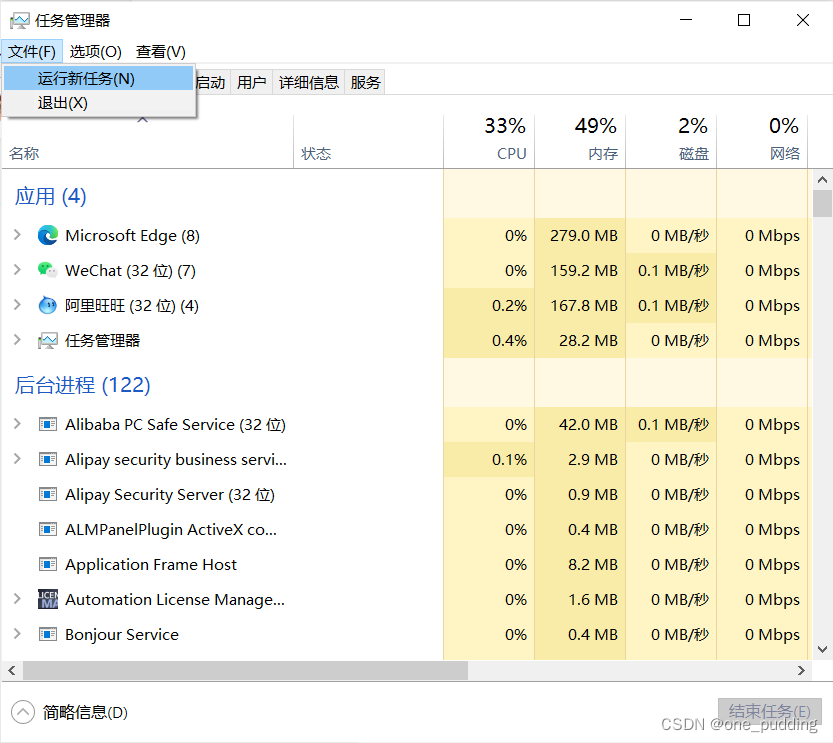Sort by the CPU column header
The image size is (833, 743).
pyautogui.click(x=489, y=140)
